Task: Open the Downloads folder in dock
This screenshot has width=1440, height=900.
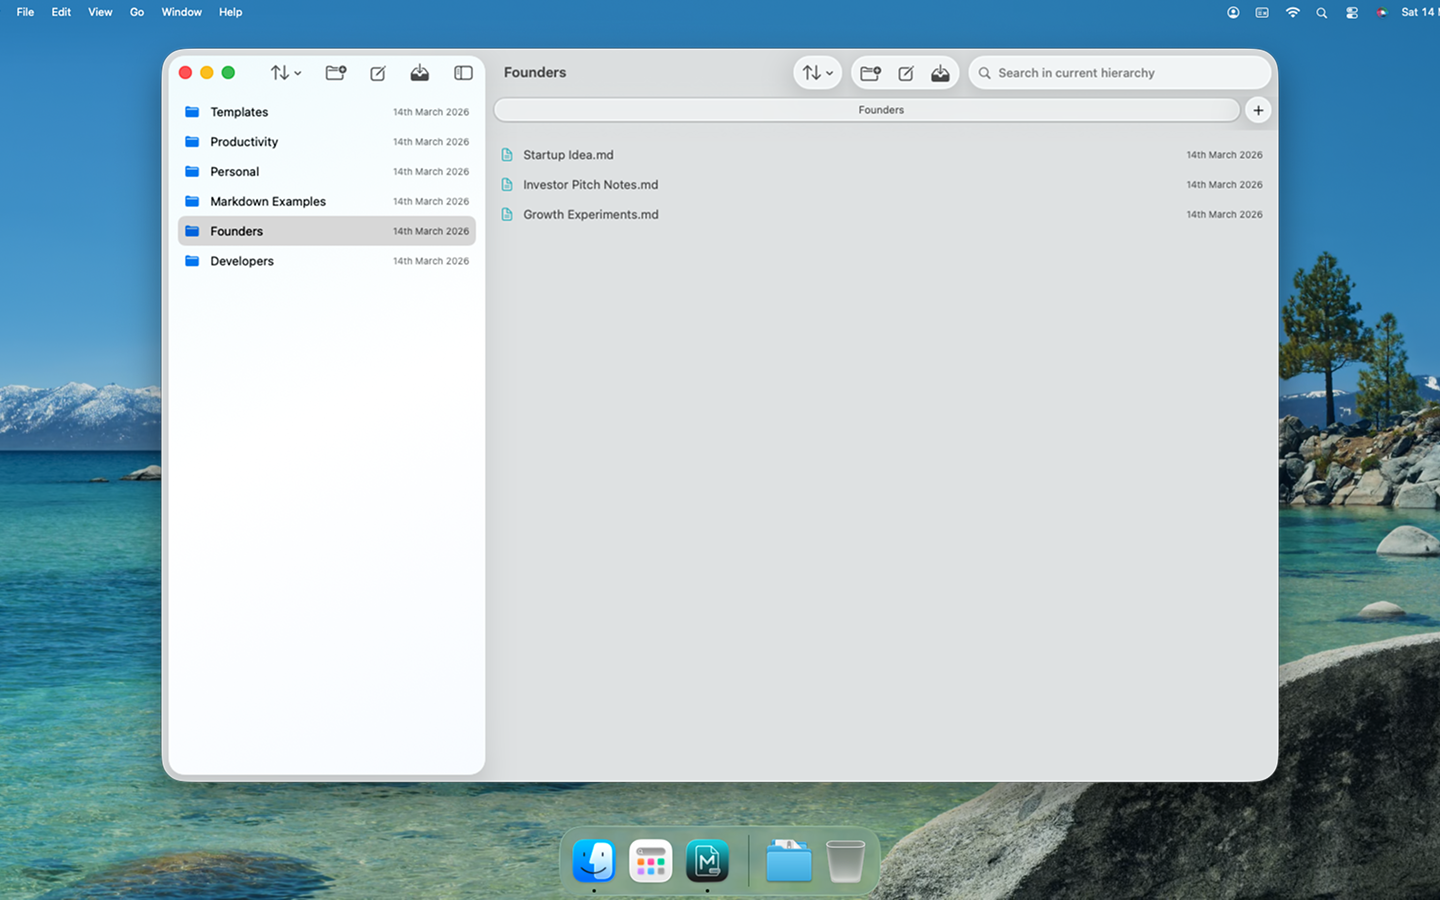Action: (789, 861)
